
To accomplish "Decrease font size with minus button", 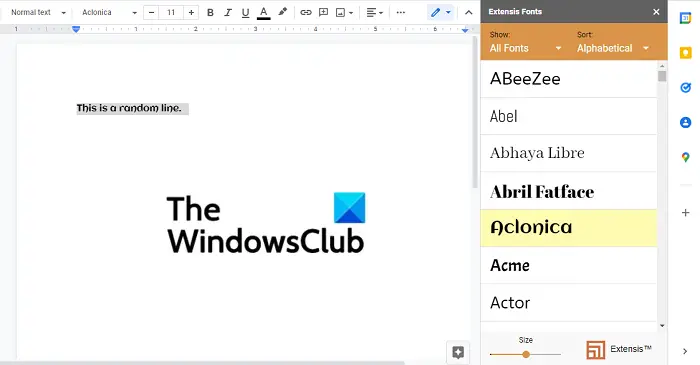I will click(x=151, y=12).
